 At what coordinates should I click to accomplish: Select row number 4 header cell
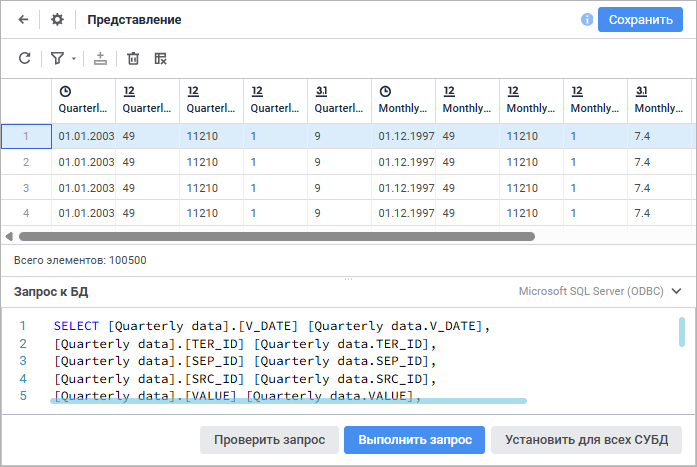click(26, 213)
